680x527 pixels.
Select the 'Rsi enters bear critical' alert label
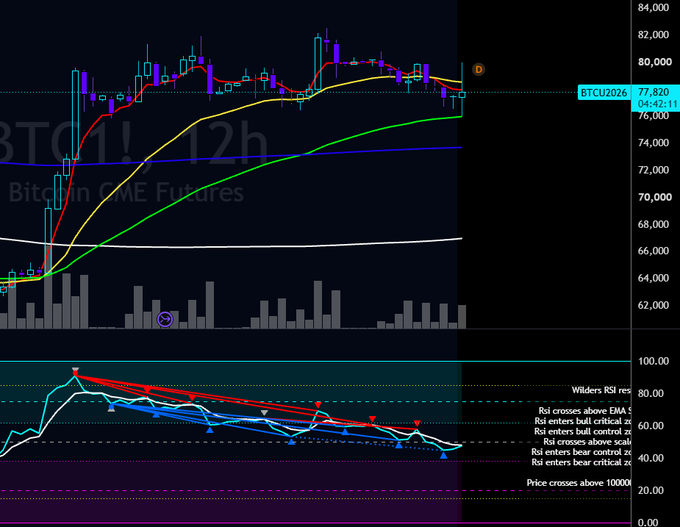(x=581, y=462)
